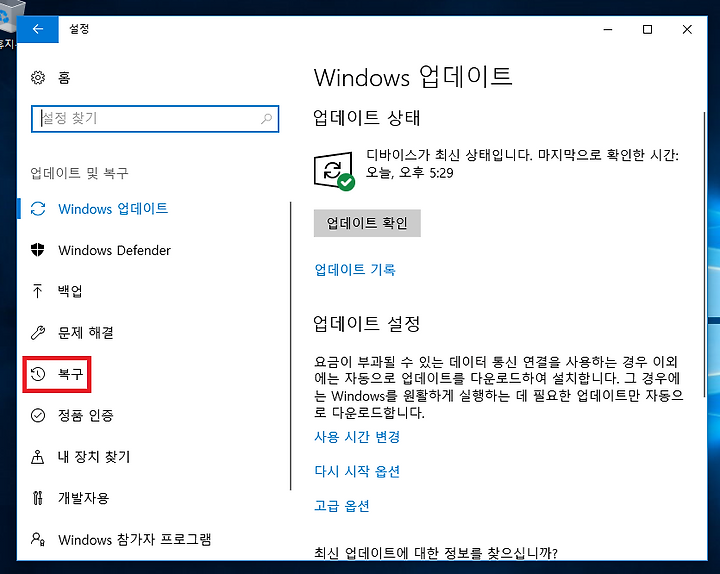The height and width of the screenshot is (574, 720).
Task: Click the Windows 참가자 프로그램 user icon
Action: [x=38, y=539]
